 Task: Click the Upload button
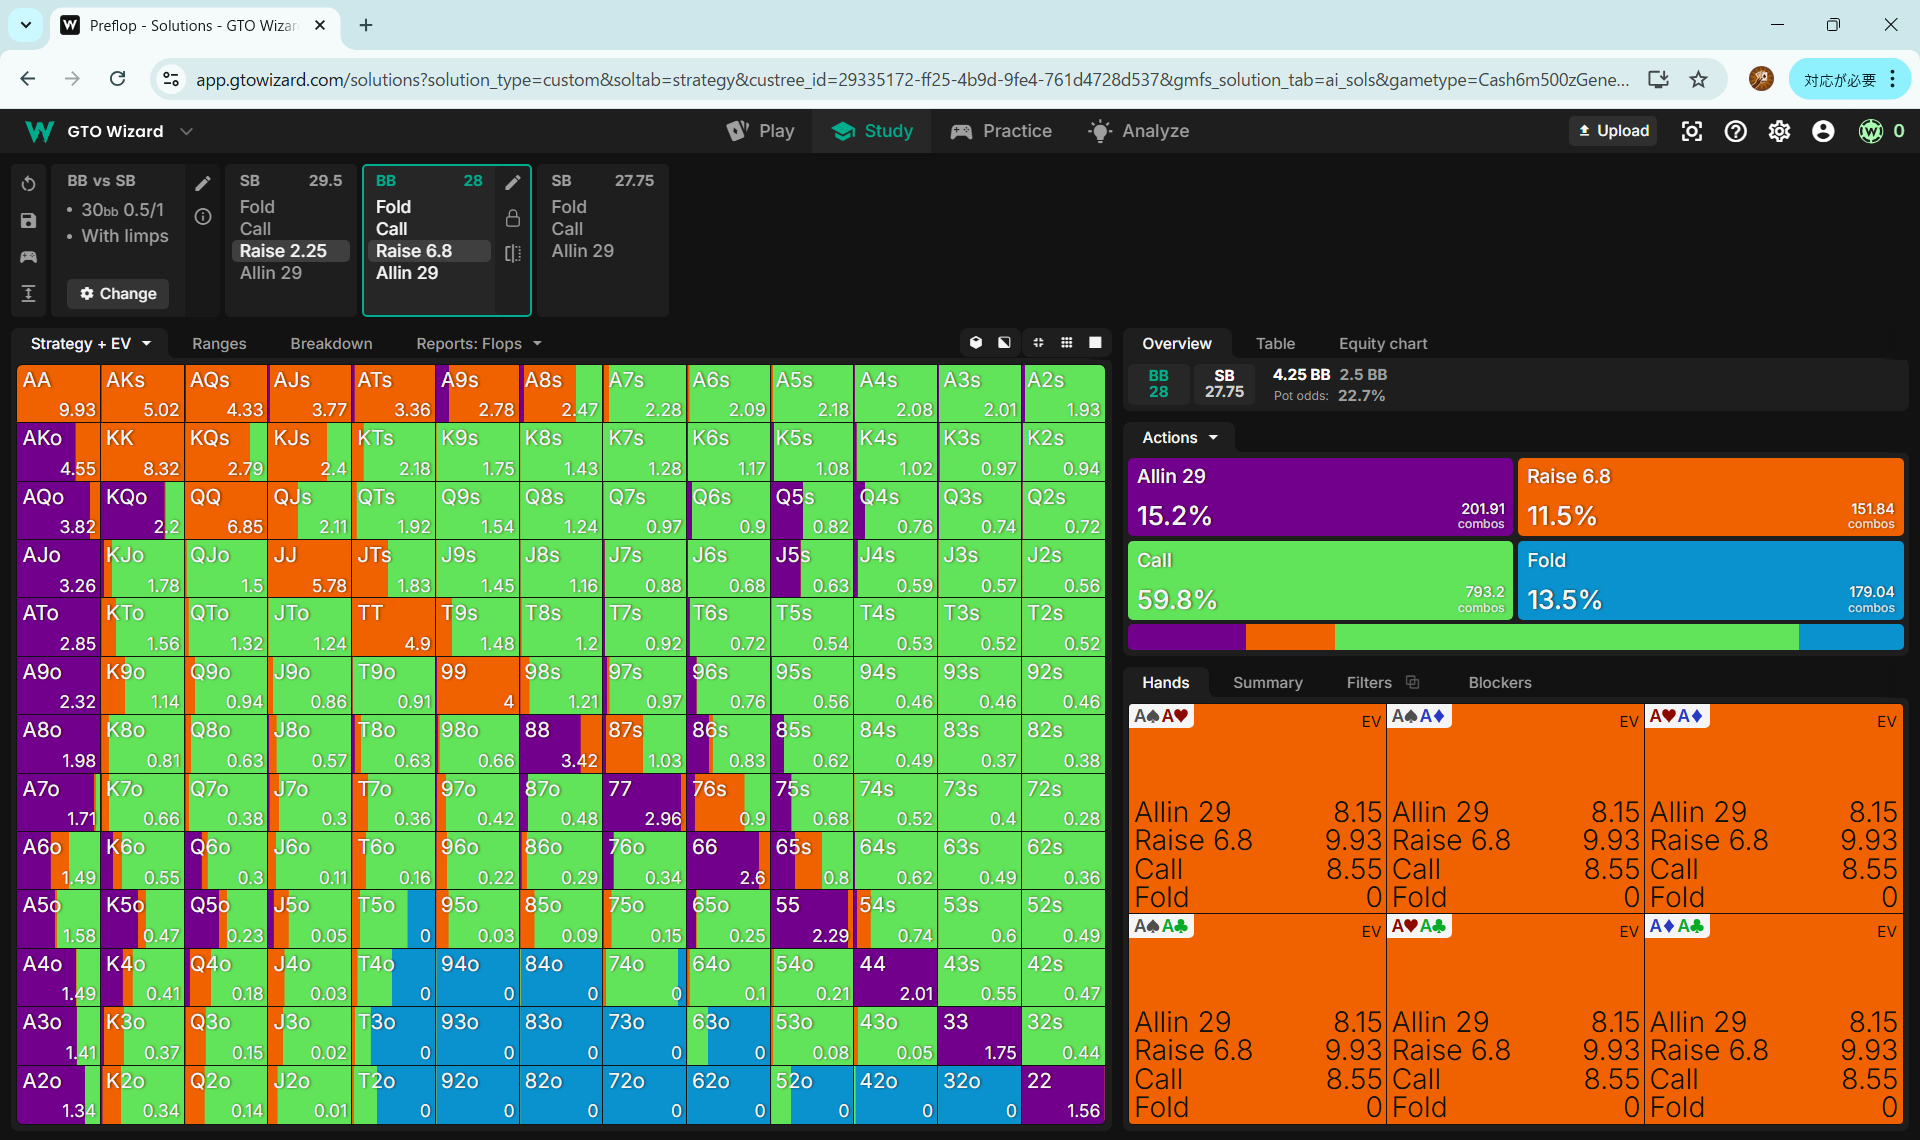(1613, 131)
